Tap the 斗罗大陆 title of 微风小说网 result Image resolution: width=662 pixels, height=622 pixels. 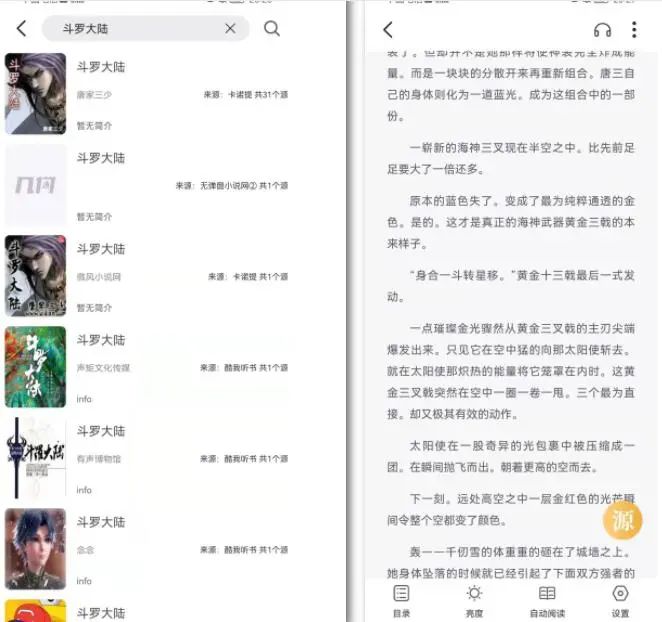tap(101, 249)
